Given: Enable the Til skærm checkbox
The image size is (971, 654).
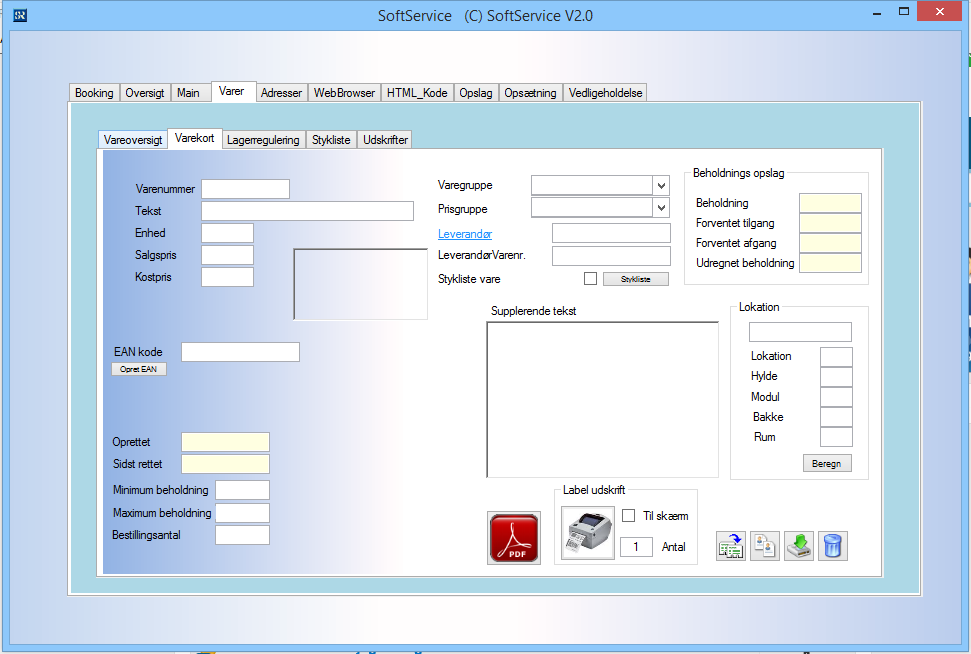Looking at the screenshot, I should [x=629, y=516].
